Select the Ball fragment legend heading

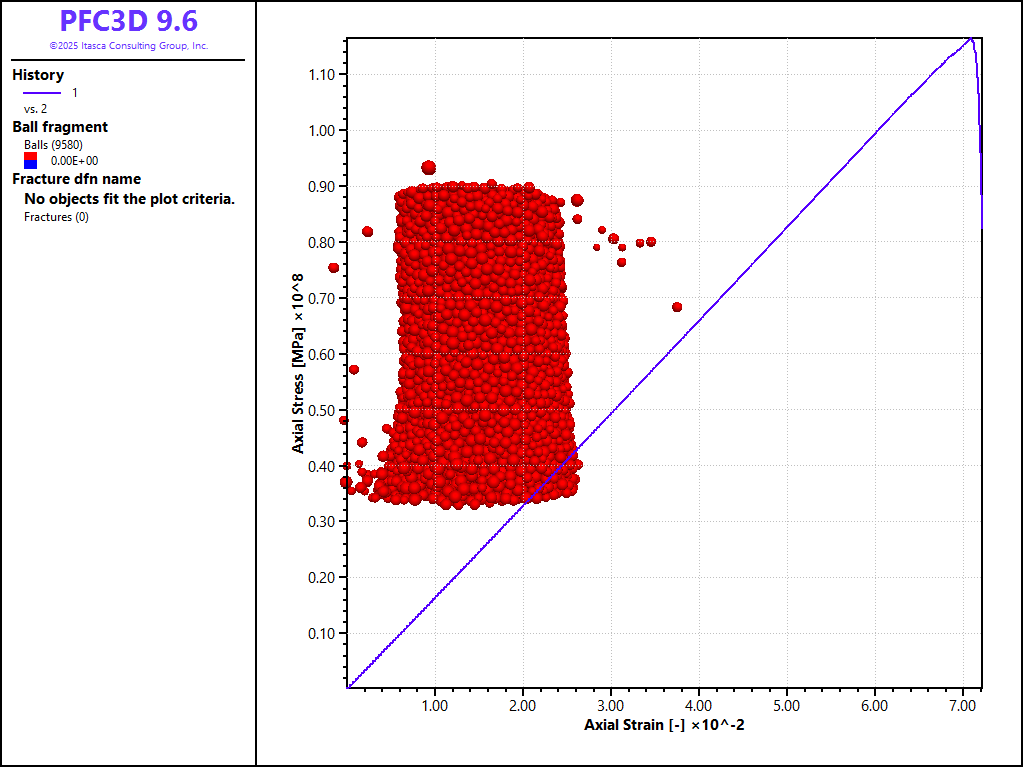point(60,127)
